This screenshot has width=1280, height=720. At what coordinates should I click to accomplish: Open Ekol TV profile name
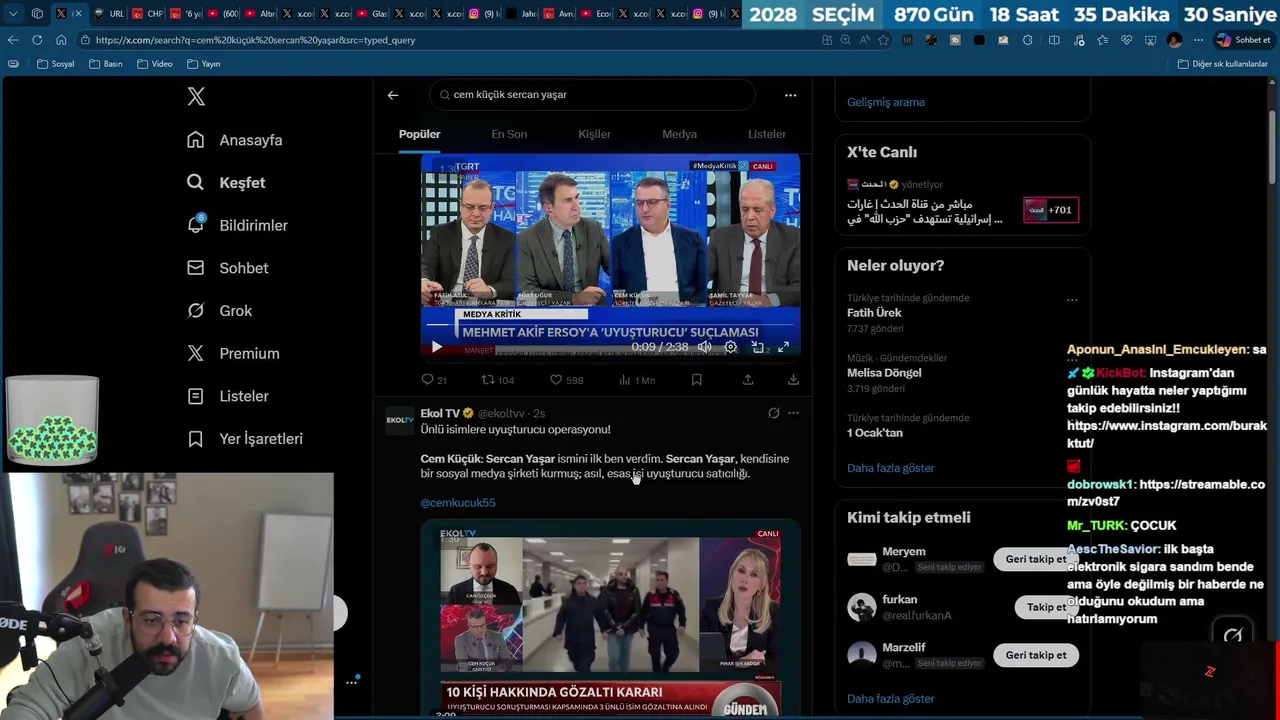click(x=440, y=413)
